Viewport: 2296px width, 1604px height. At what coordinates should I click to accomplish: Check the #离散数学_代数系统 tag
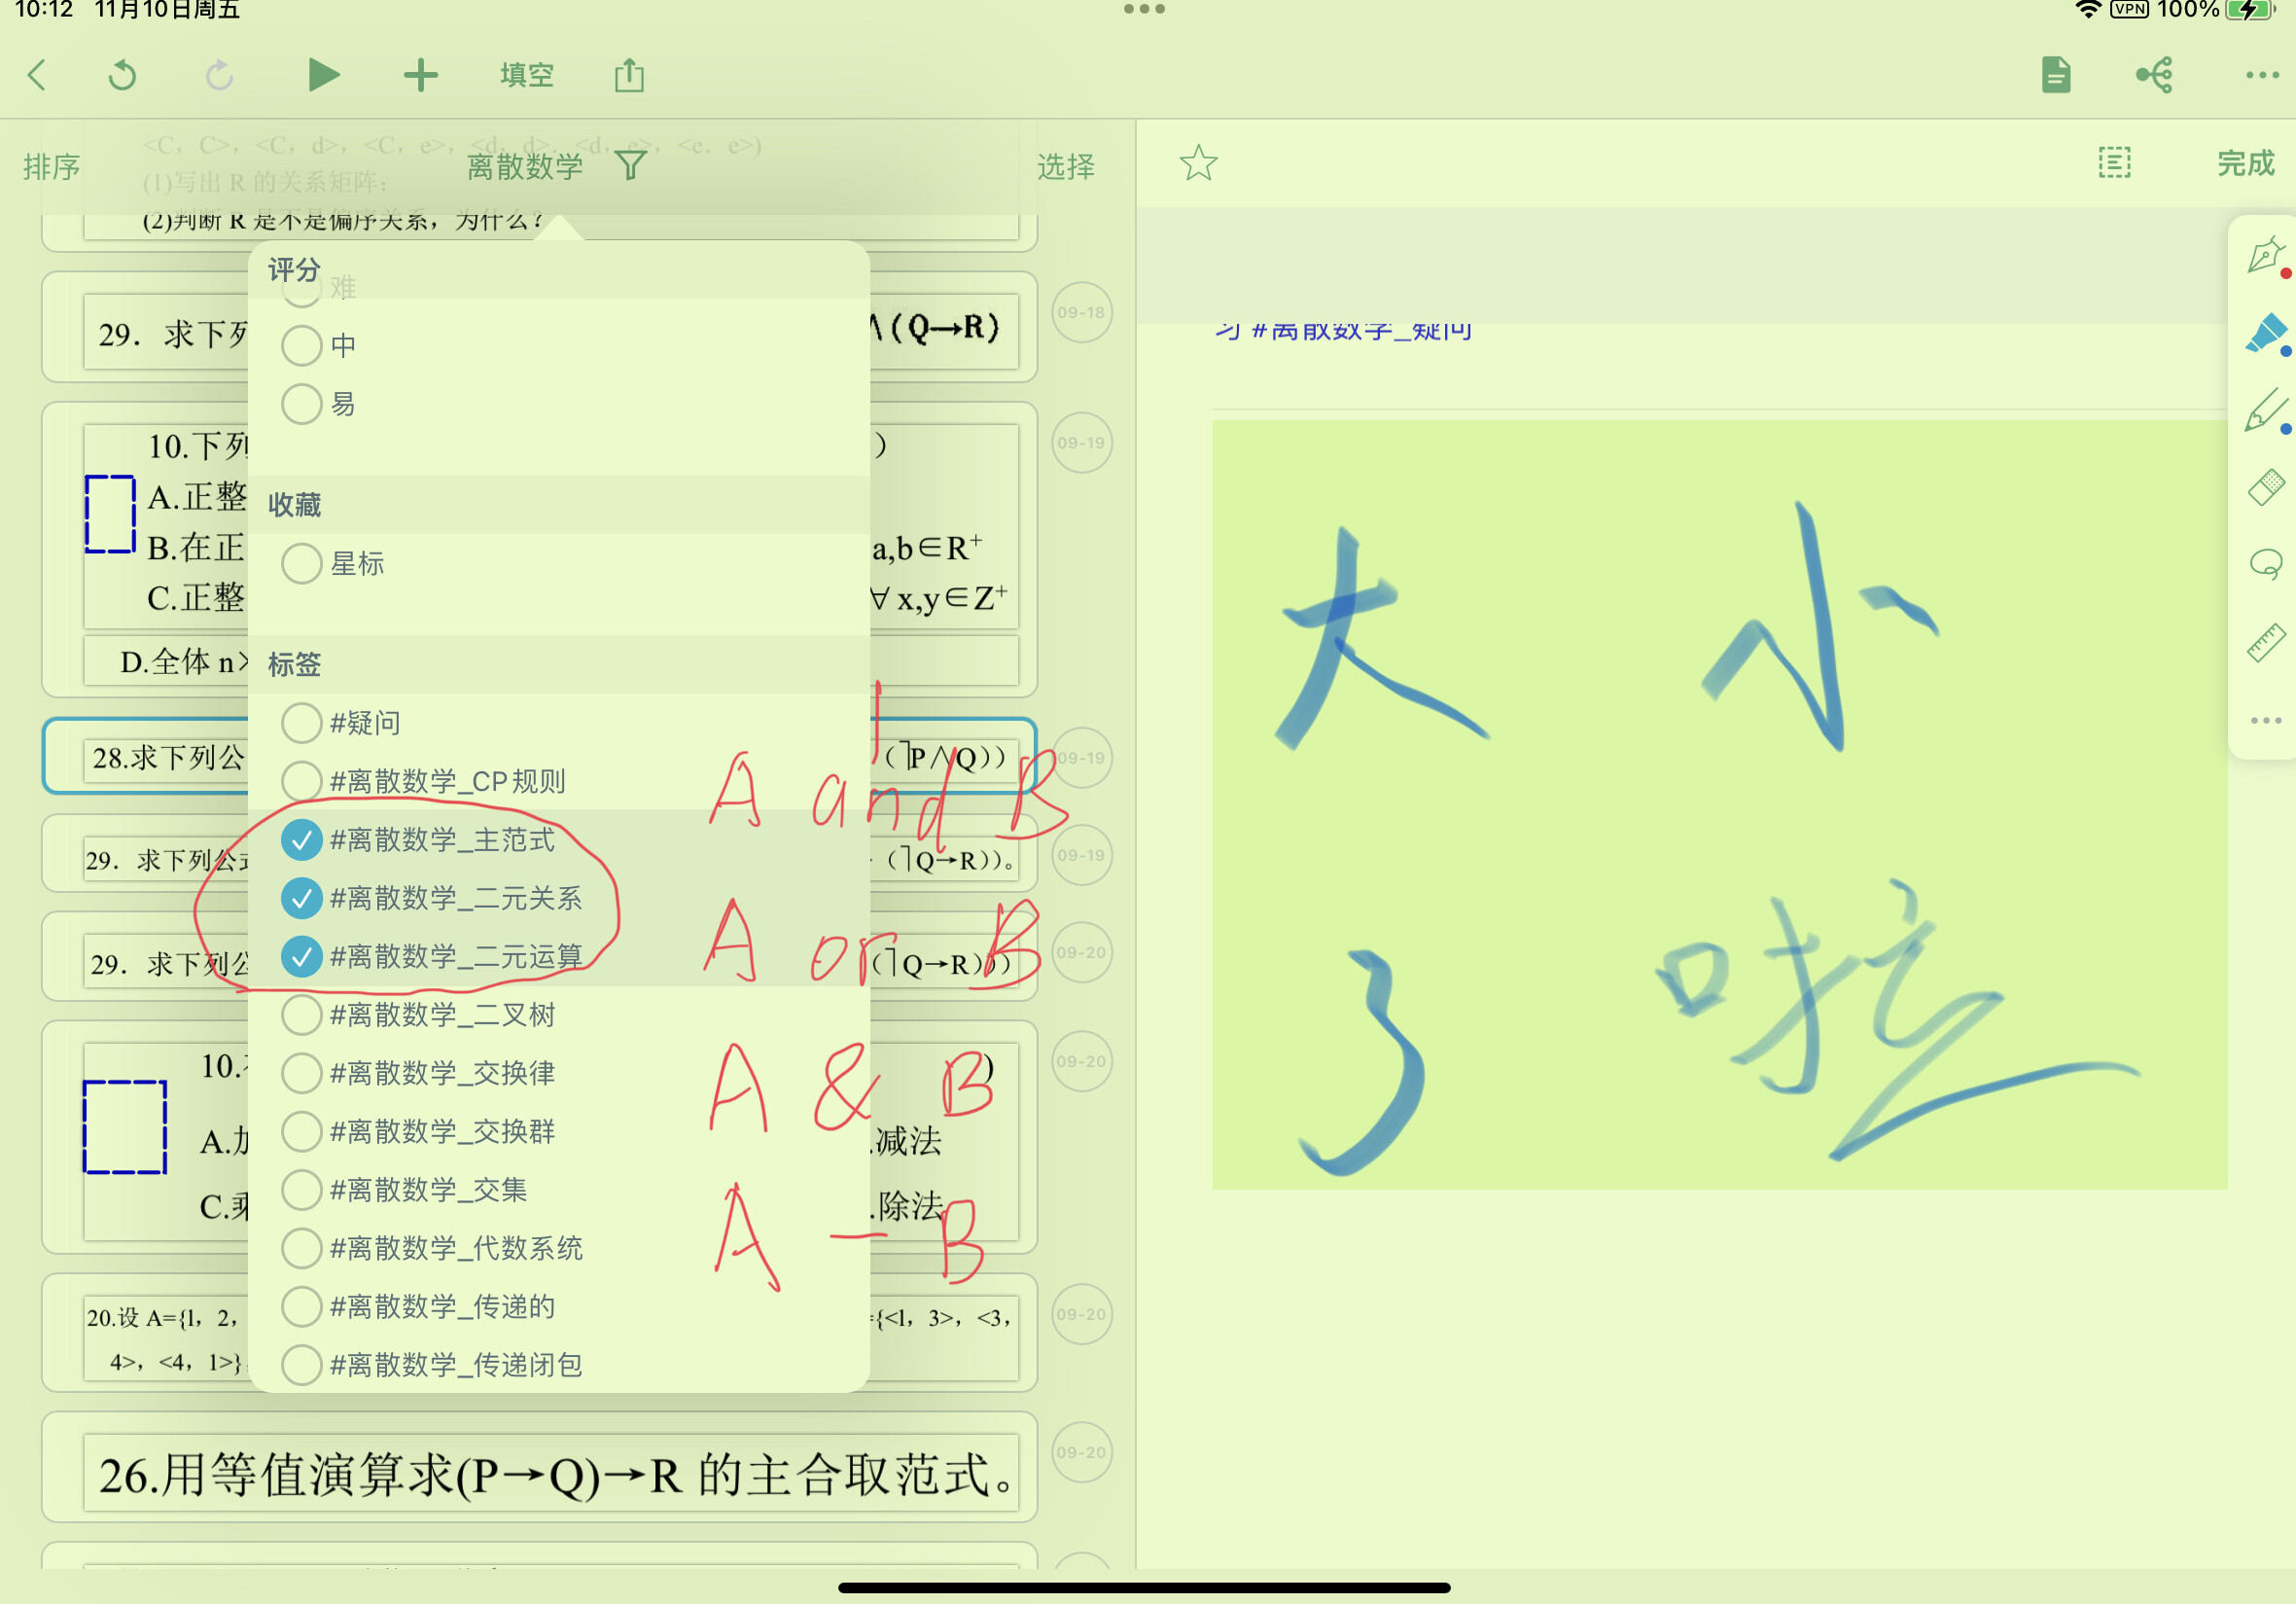click(x=301, y=1247)
